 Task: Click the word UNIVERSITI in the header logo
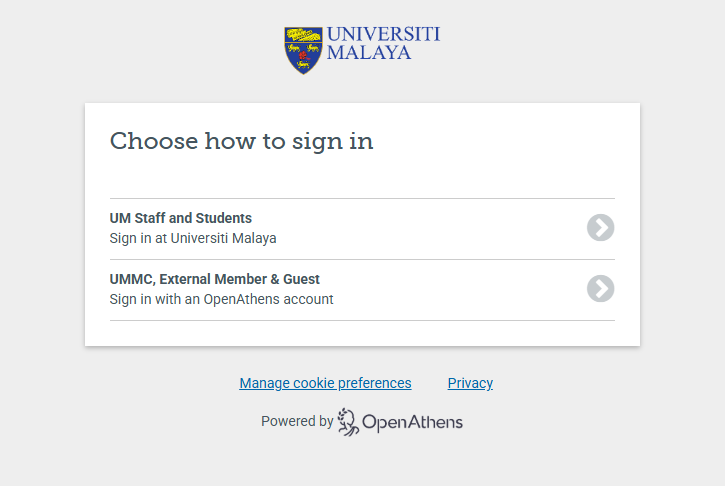pos(383,34)
